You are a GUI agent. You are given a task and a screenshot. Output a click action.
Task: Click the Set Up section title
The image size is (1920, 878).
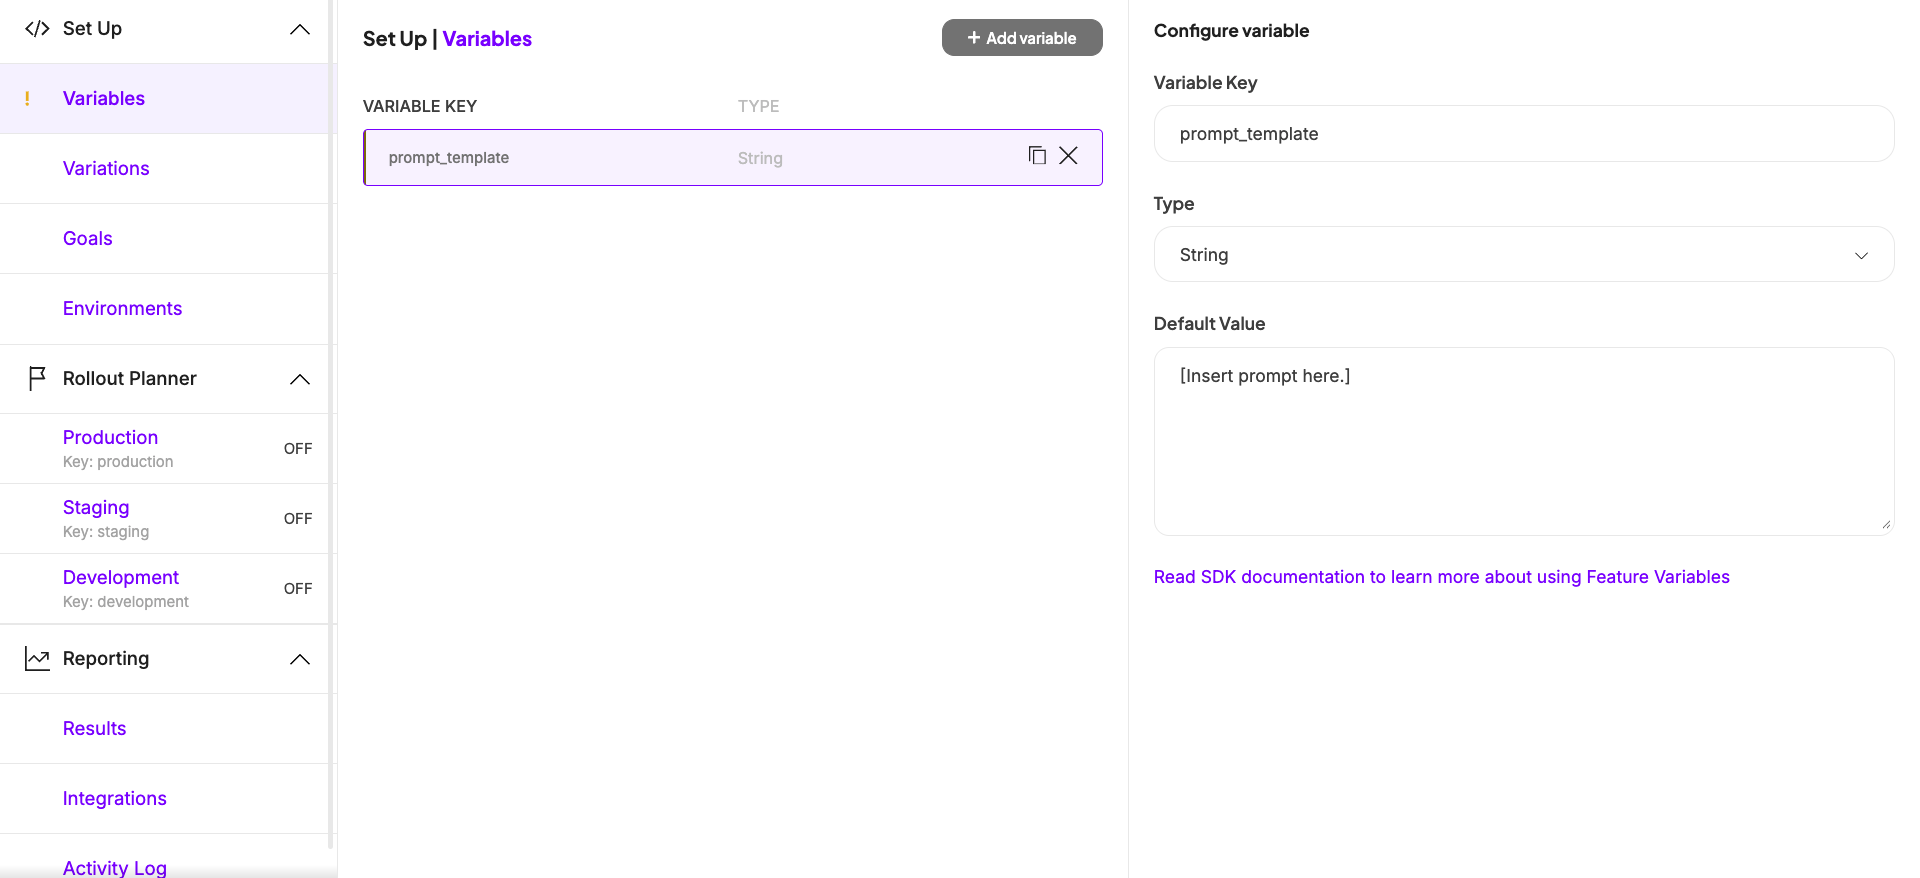point(92,29)
